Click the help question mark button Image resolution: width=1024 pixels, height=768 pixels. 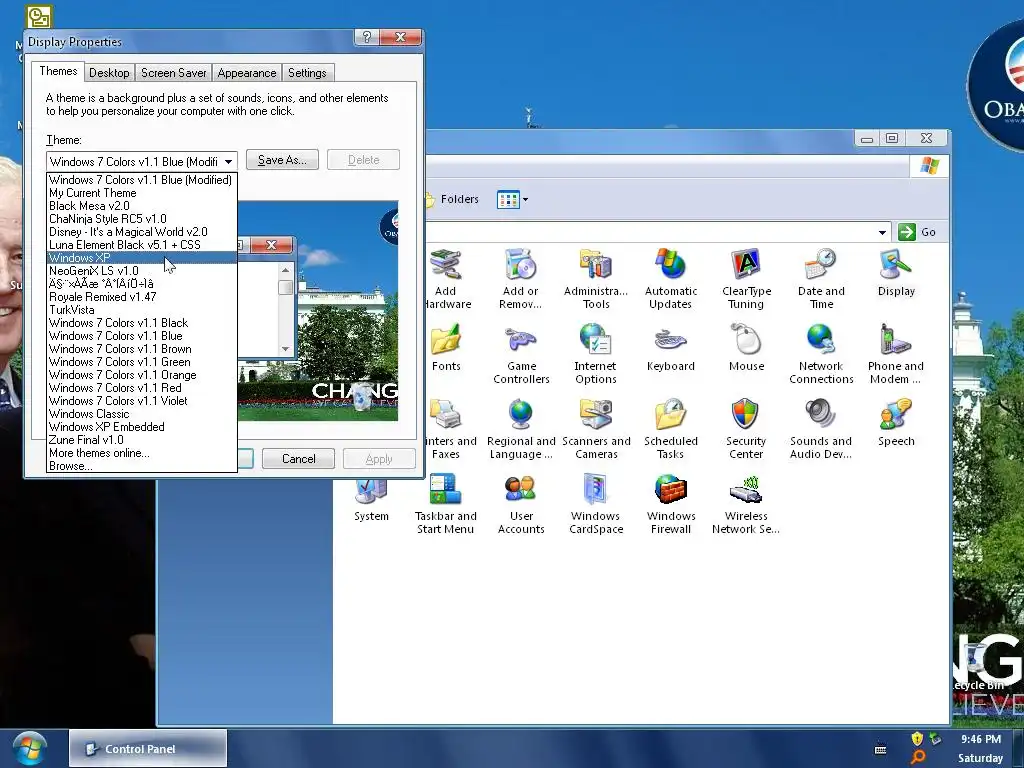[x=366, y=37]
